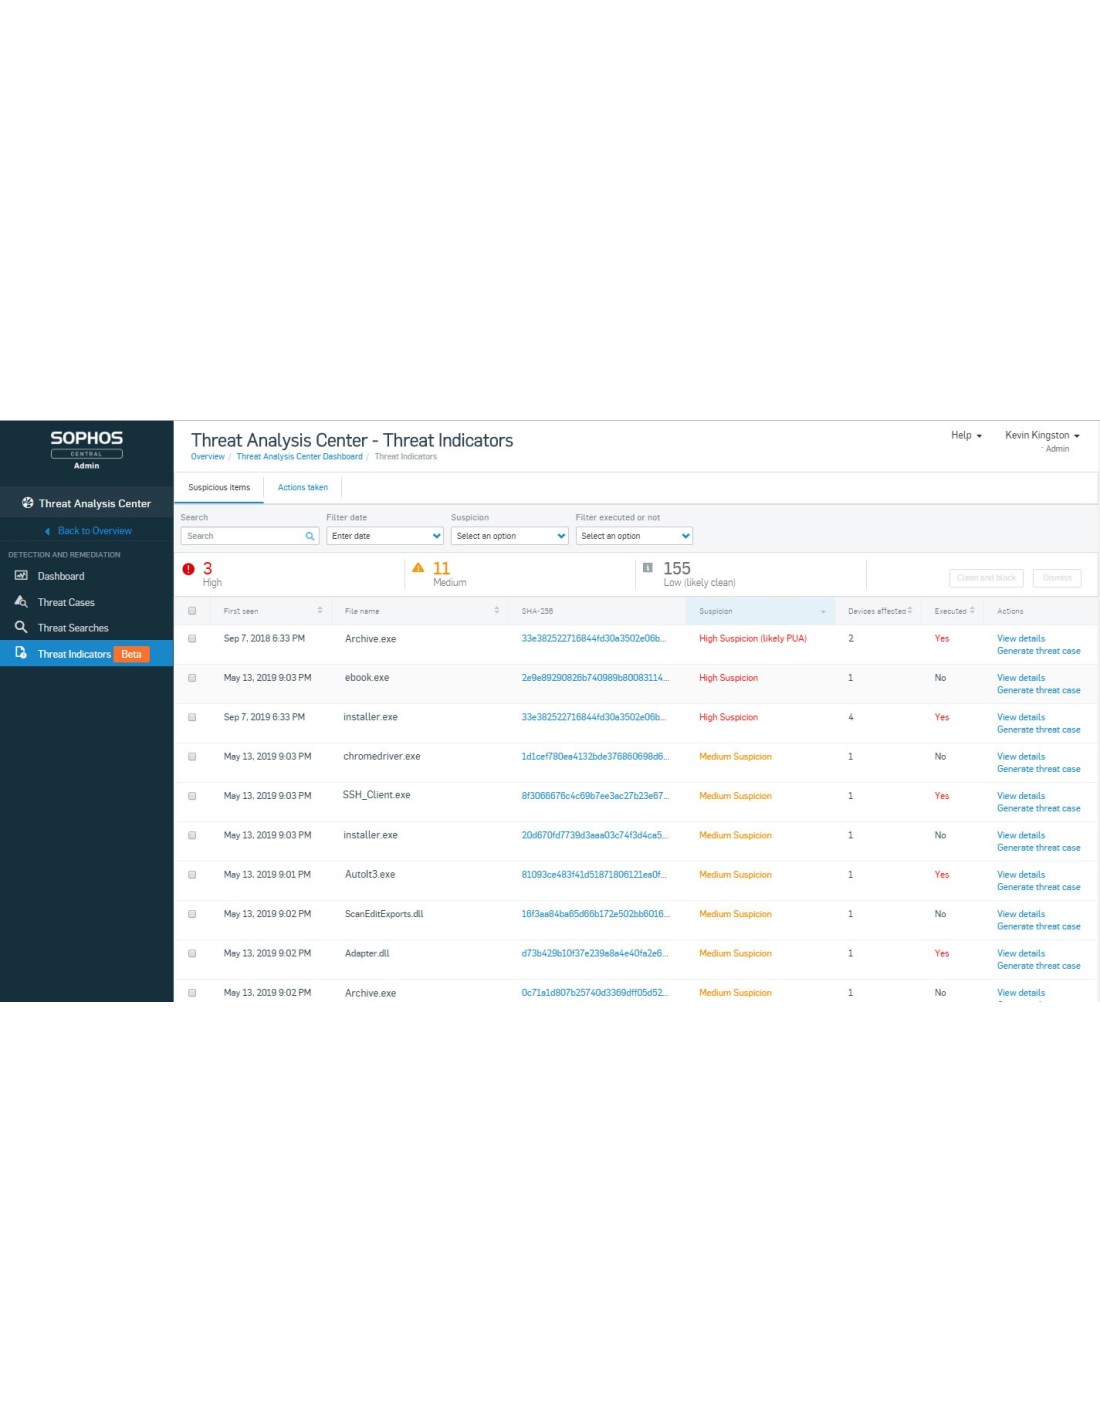Screen dimensions: 1100x1422
Task: Click the Low likely clean info icon
Action: point(648,568)
